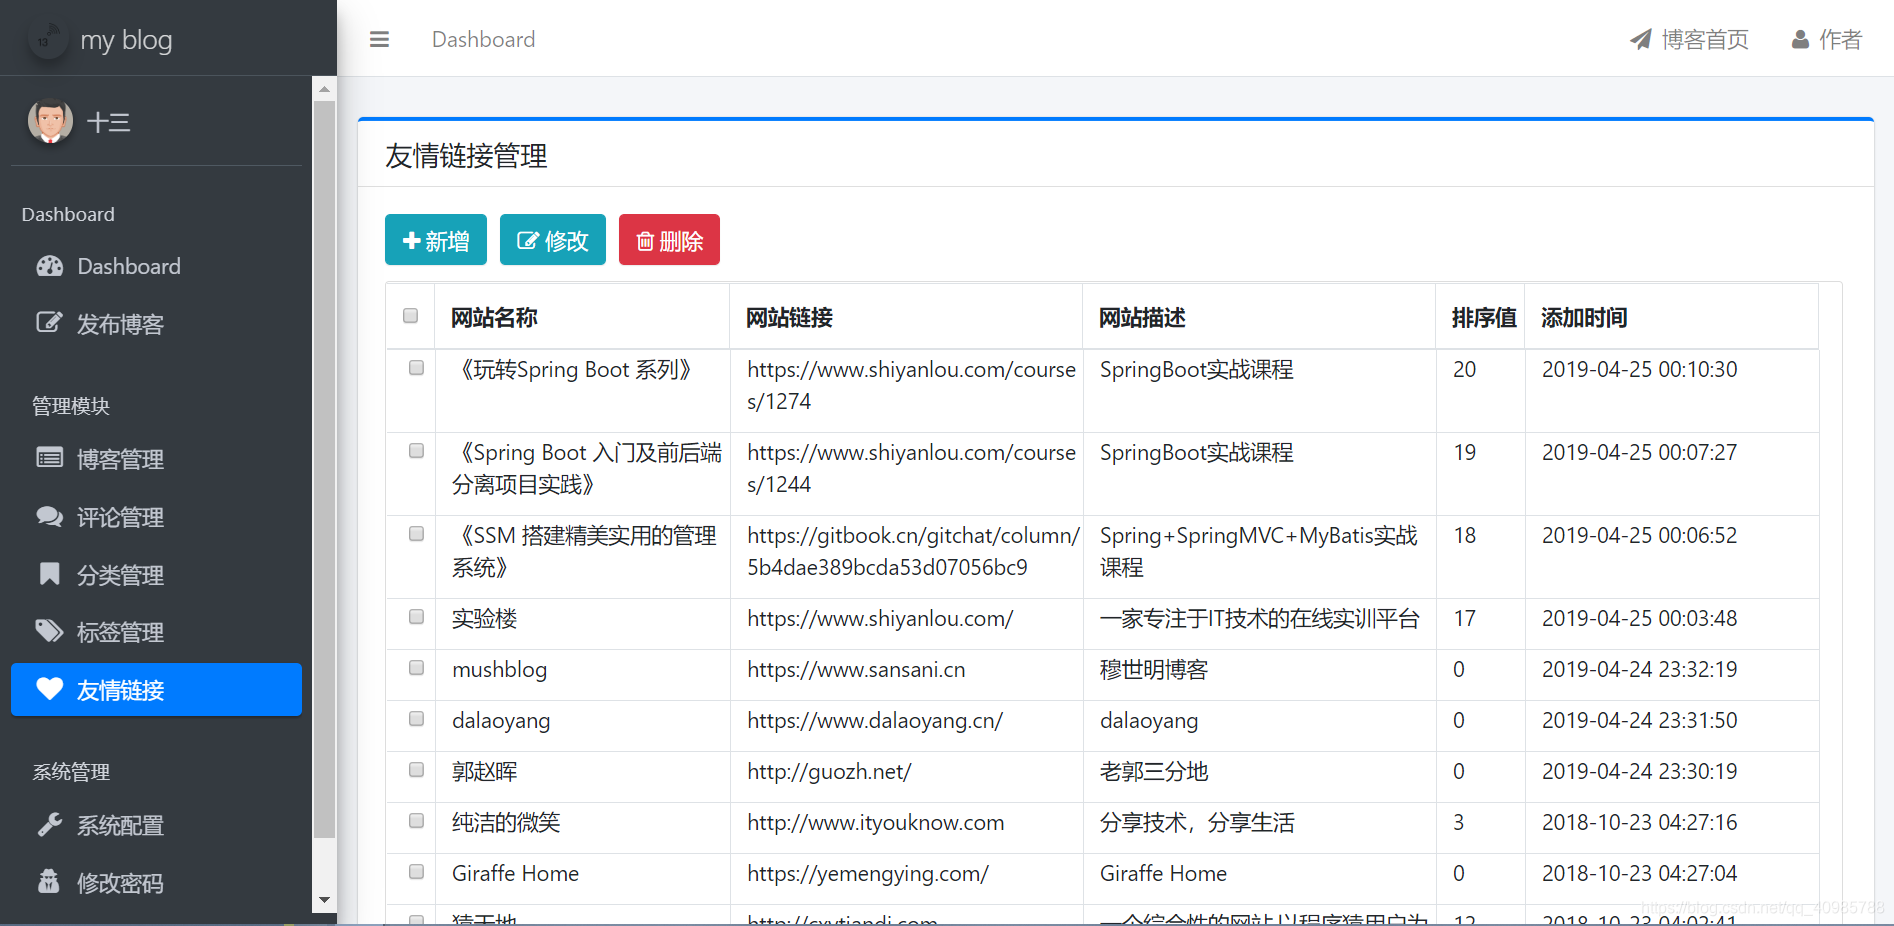Click the trash icon on 删除 button

point(645,241)
